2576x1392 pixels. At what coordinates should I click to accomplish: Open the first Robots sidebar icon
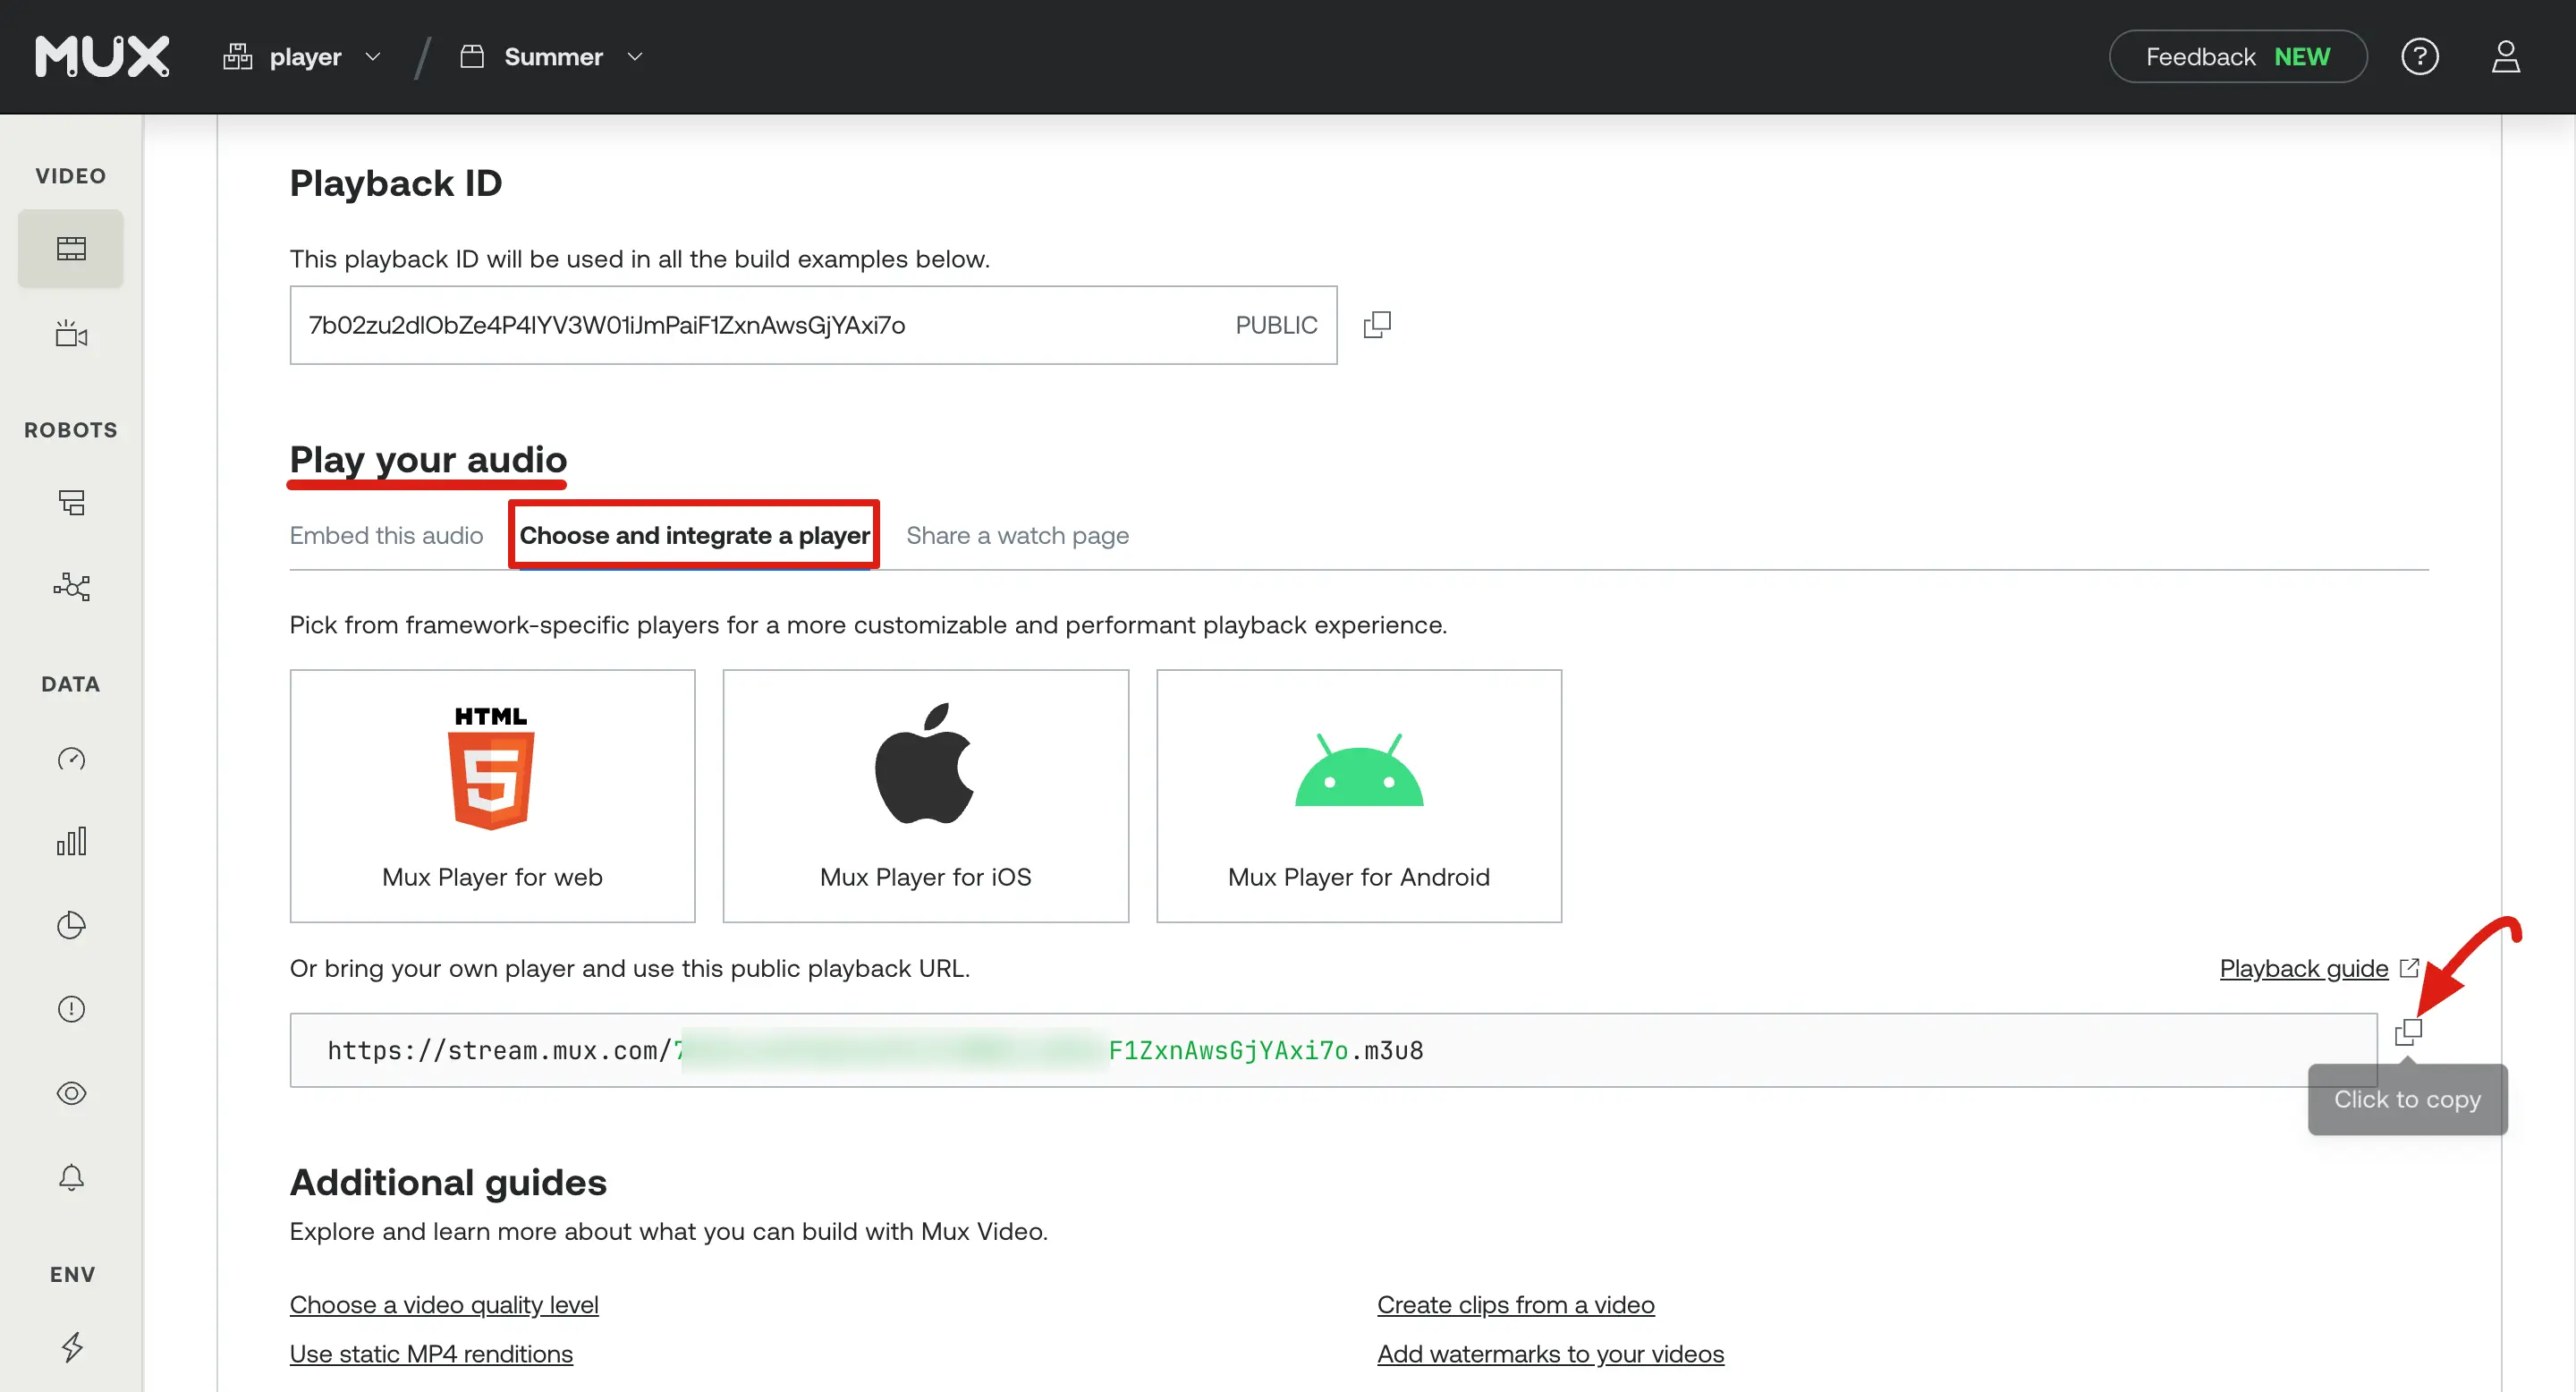[x=71, y=502]
